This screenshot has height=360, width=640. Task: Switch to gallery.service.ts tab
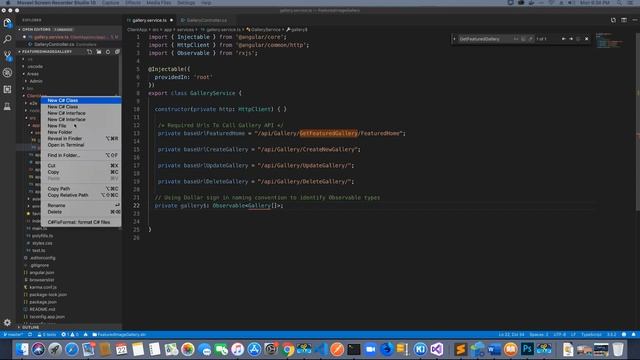150,20
